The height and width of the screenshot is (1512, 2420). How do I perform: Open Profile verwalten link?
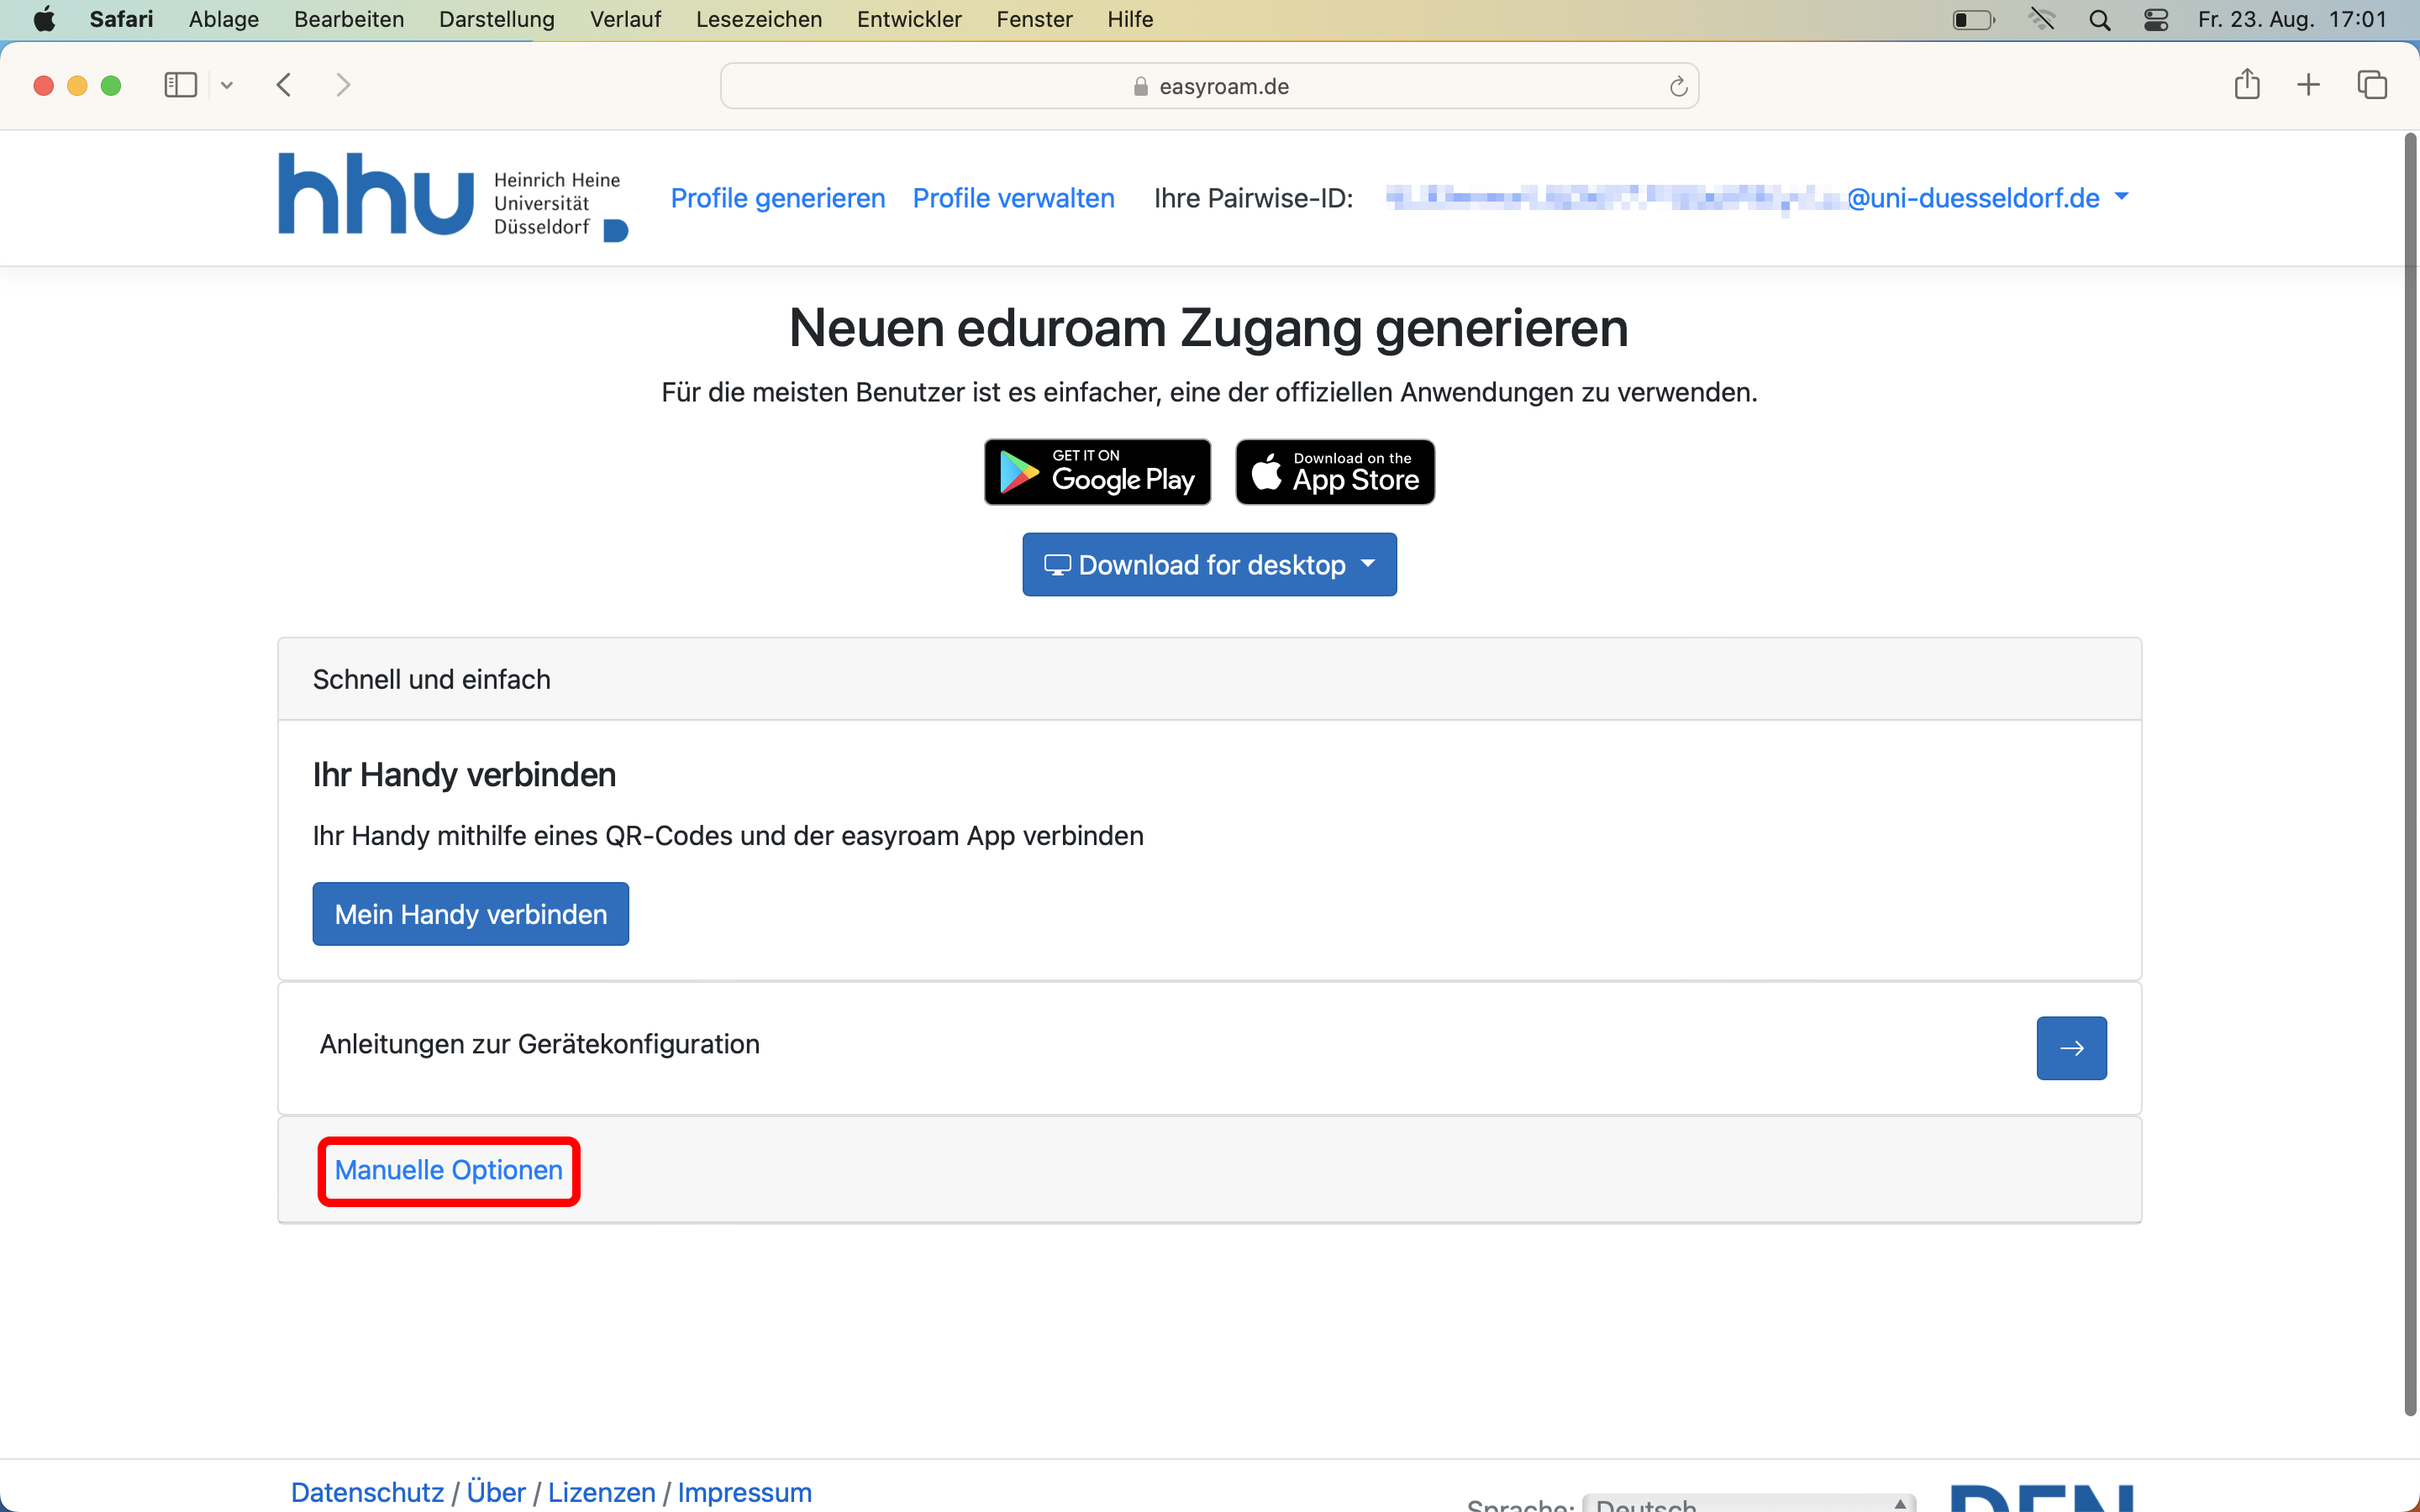(1013, 198)
